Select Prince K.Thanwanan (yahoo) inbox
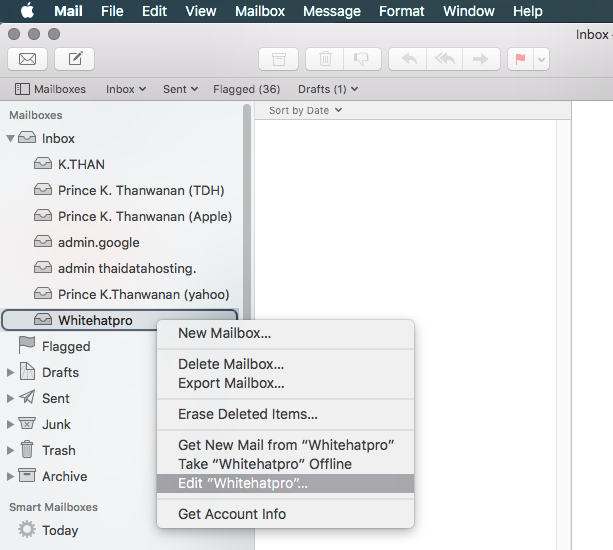The height and width of the screenshot is (550, 613). [143, 294]
